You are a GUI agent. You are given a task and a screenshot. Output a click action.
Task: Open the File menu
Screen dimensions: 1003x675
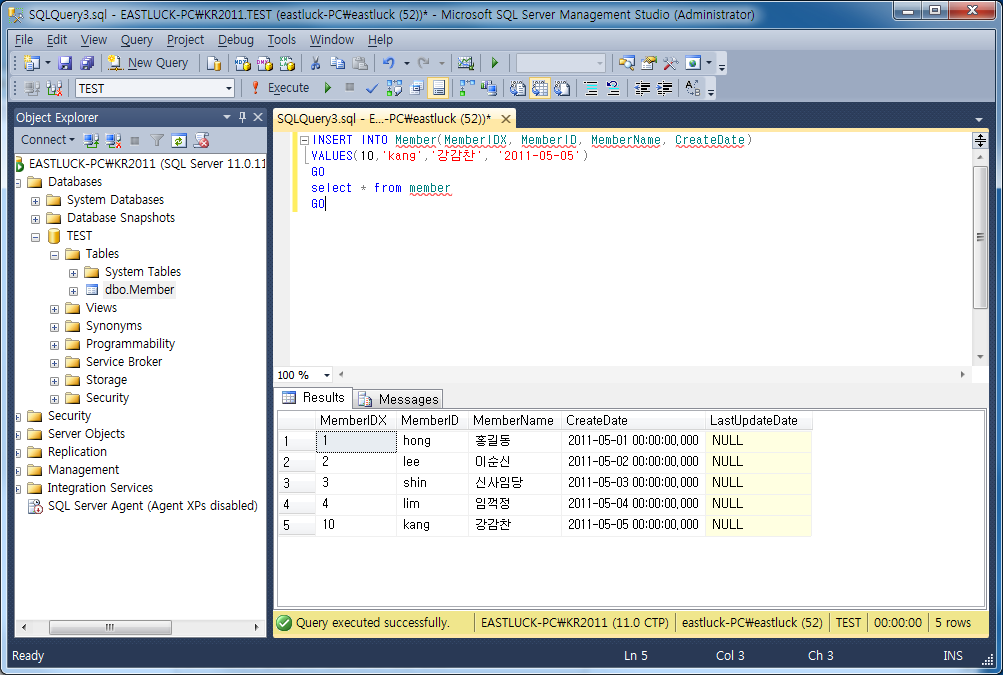click(24, 40)
